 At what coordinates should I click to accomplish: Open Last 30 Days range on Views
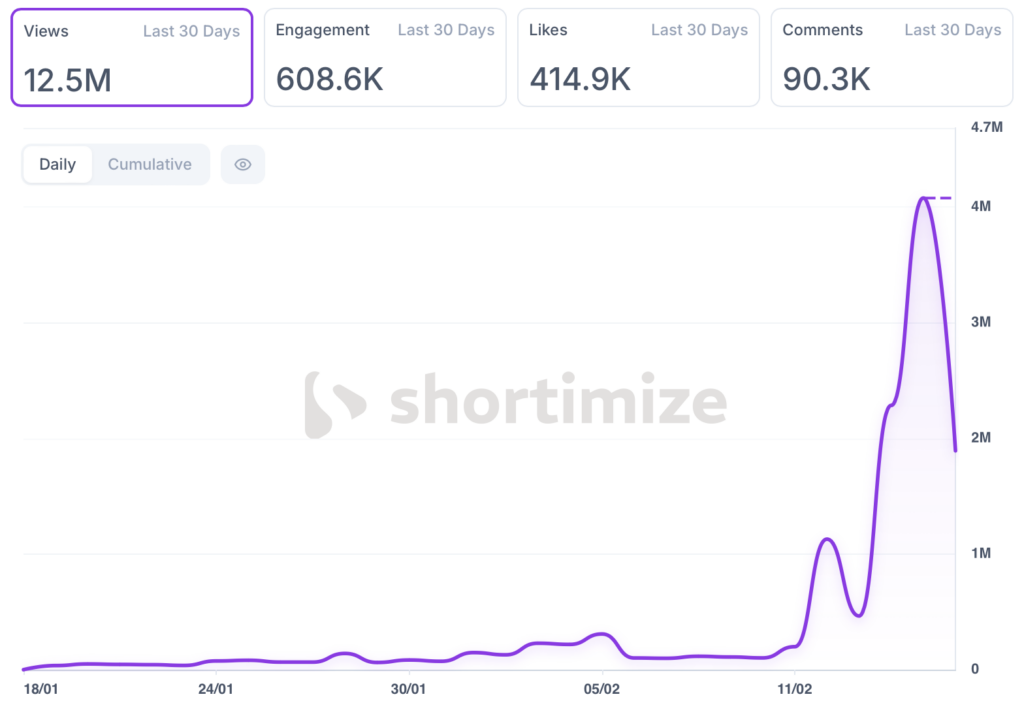(x=191, y=31)
